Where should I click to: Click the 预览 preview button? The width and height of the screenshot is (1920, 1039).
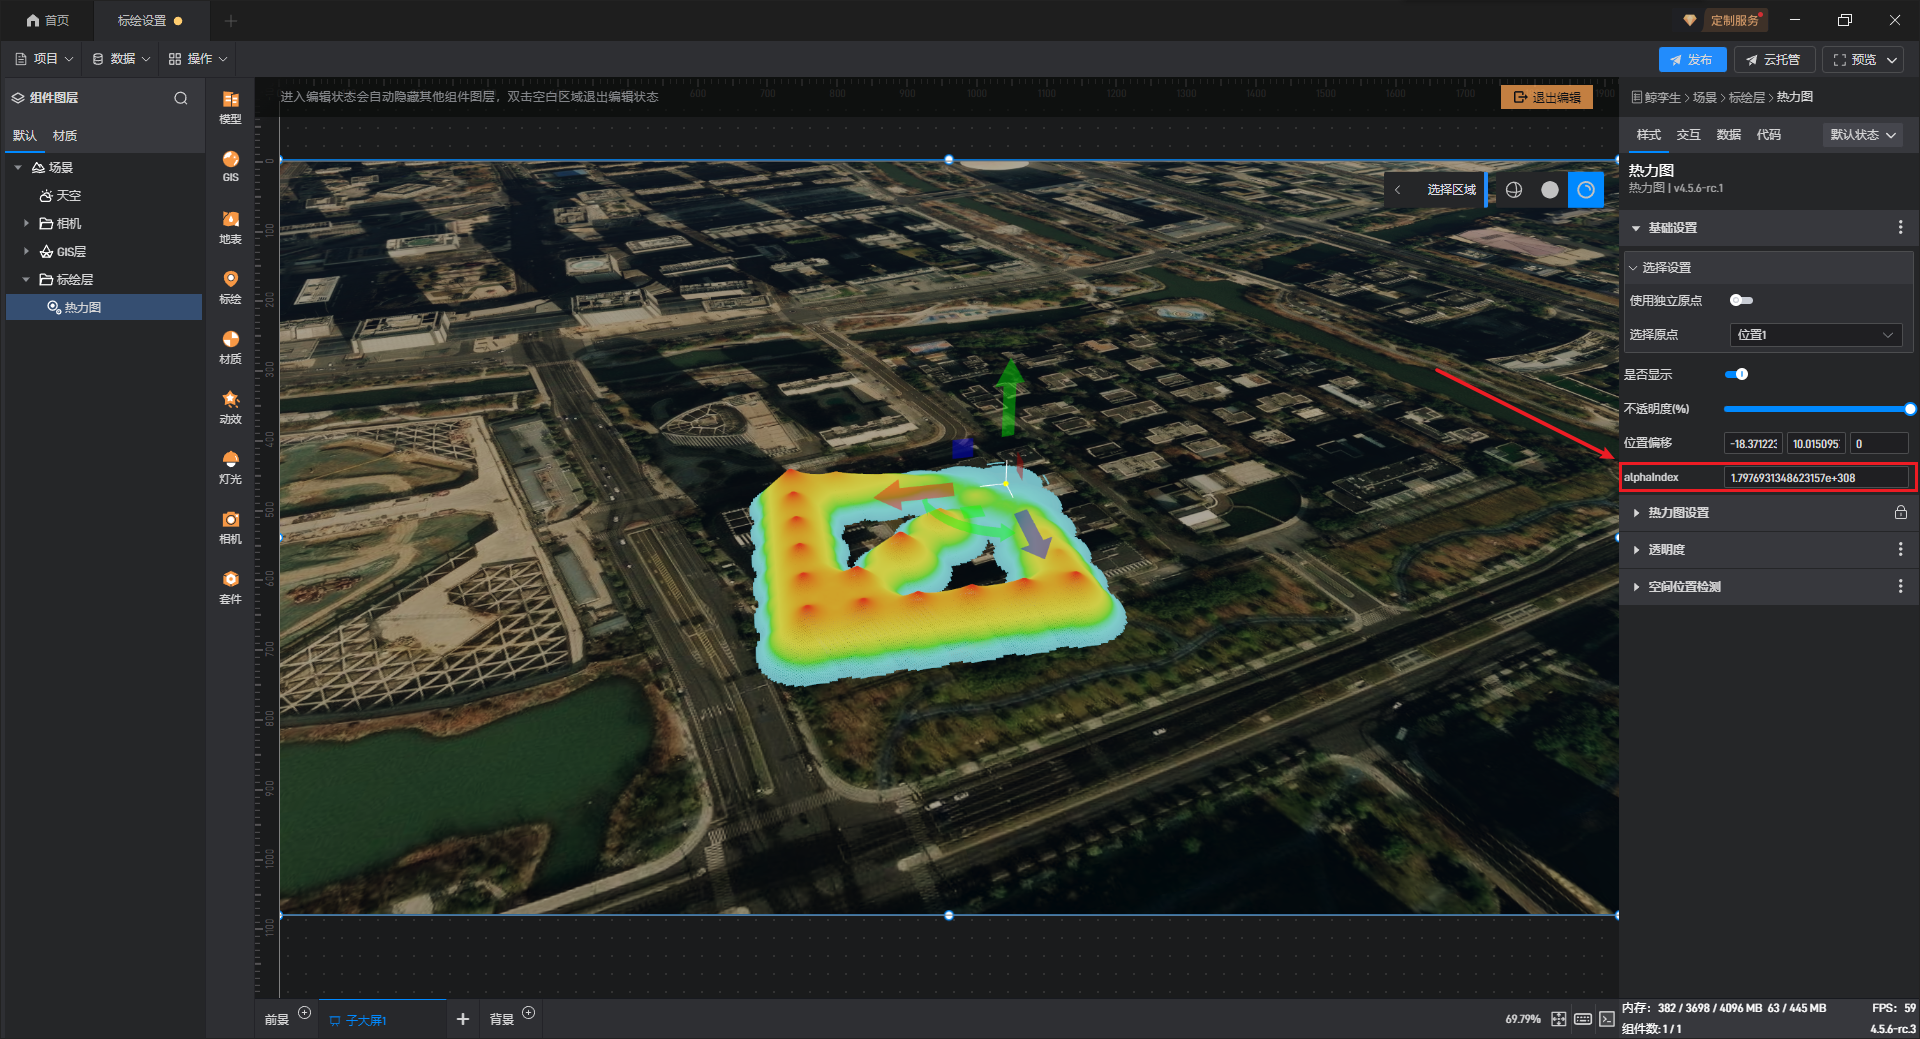tap(1854, 60)
